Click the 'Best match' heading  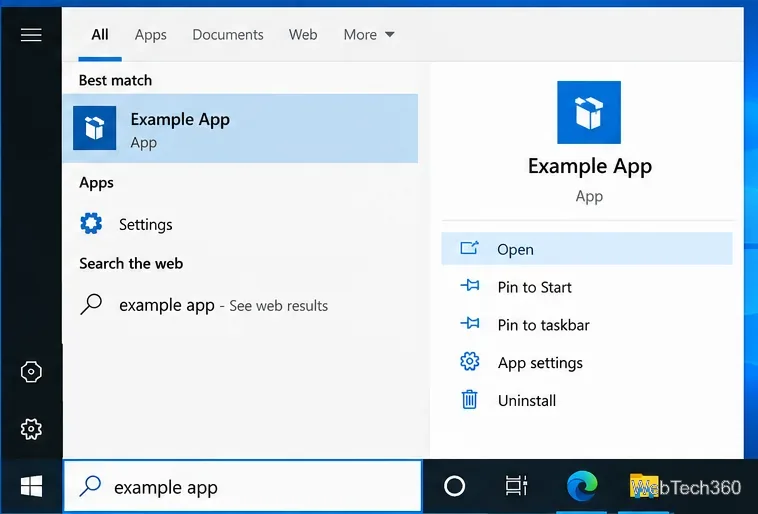(x=116, y=80)
